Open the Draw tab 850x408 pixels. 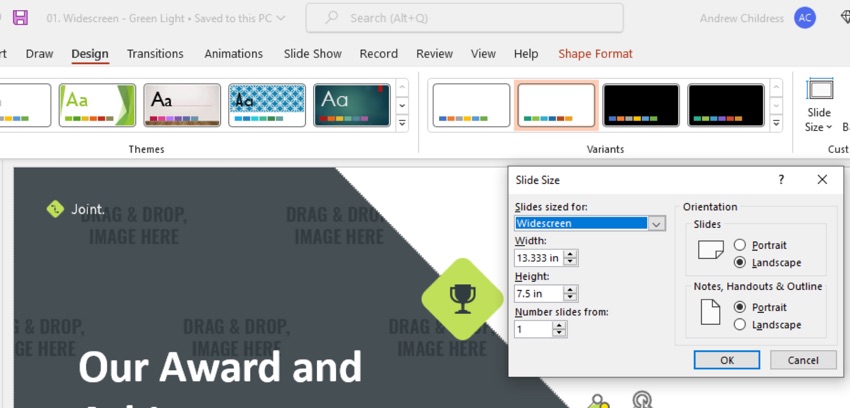coord(40,54)
